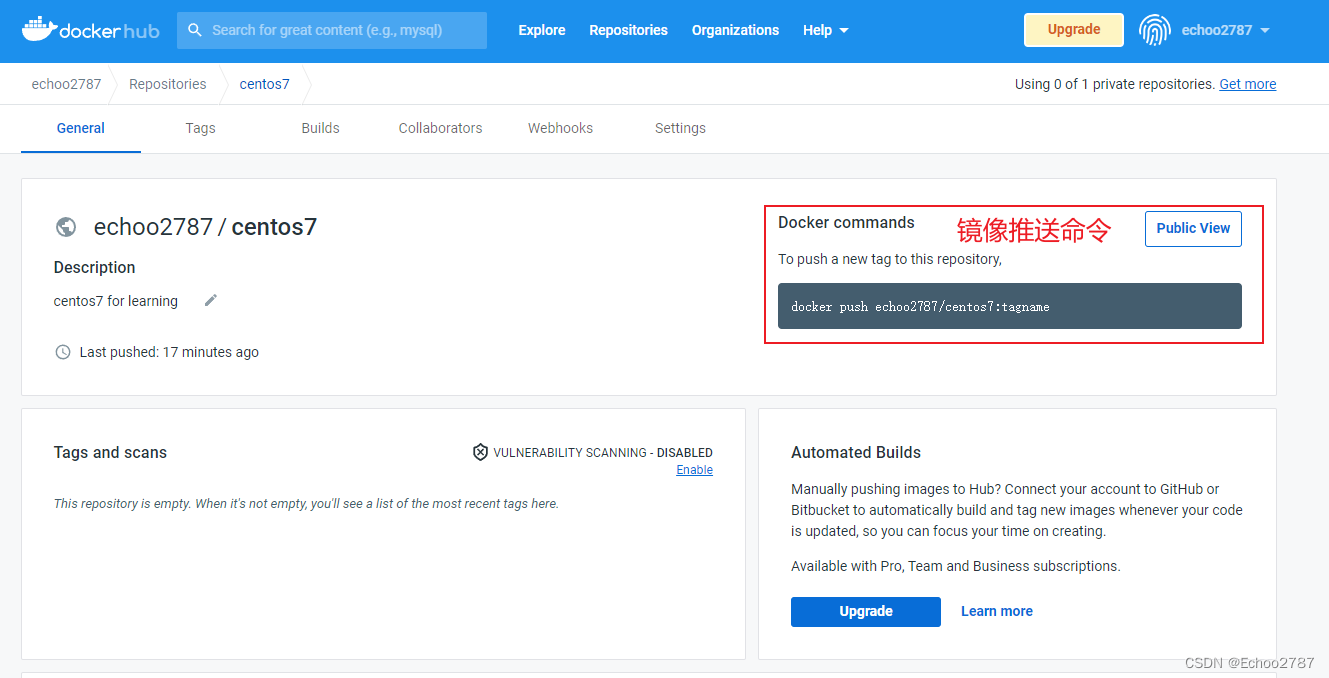Click the search magnifier icon

(195, 30)
